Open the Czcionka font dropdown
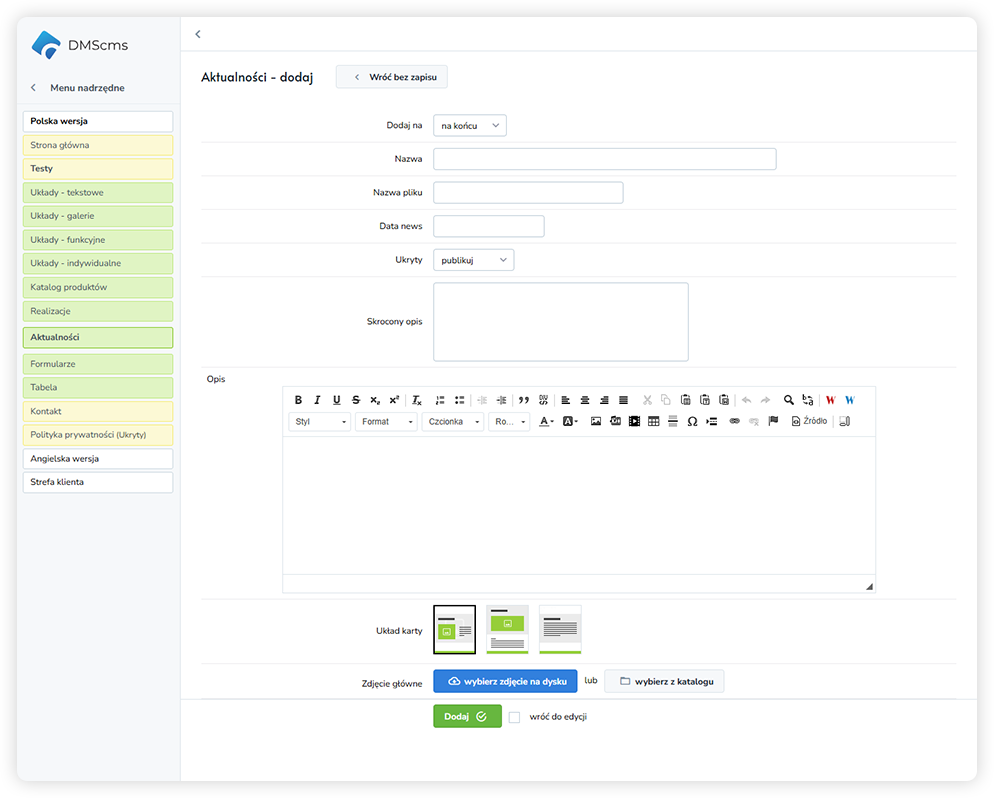 click(453, 422)
